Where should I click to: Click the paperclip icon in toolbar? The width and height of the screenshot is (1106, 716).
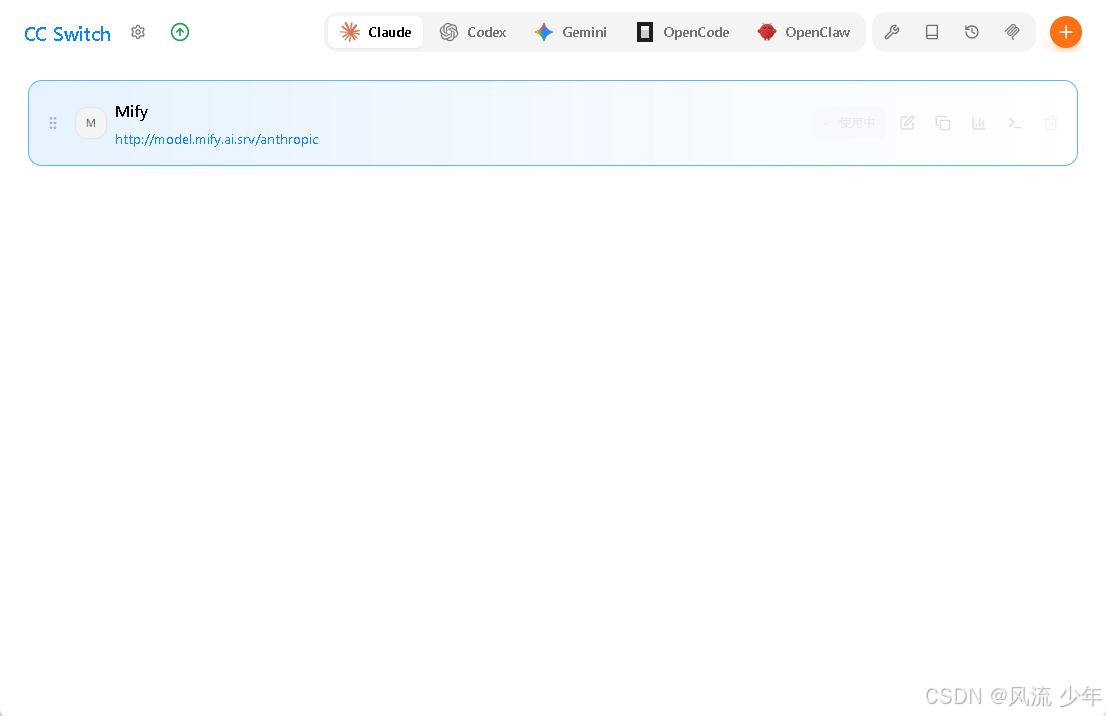click(1012, 32)
